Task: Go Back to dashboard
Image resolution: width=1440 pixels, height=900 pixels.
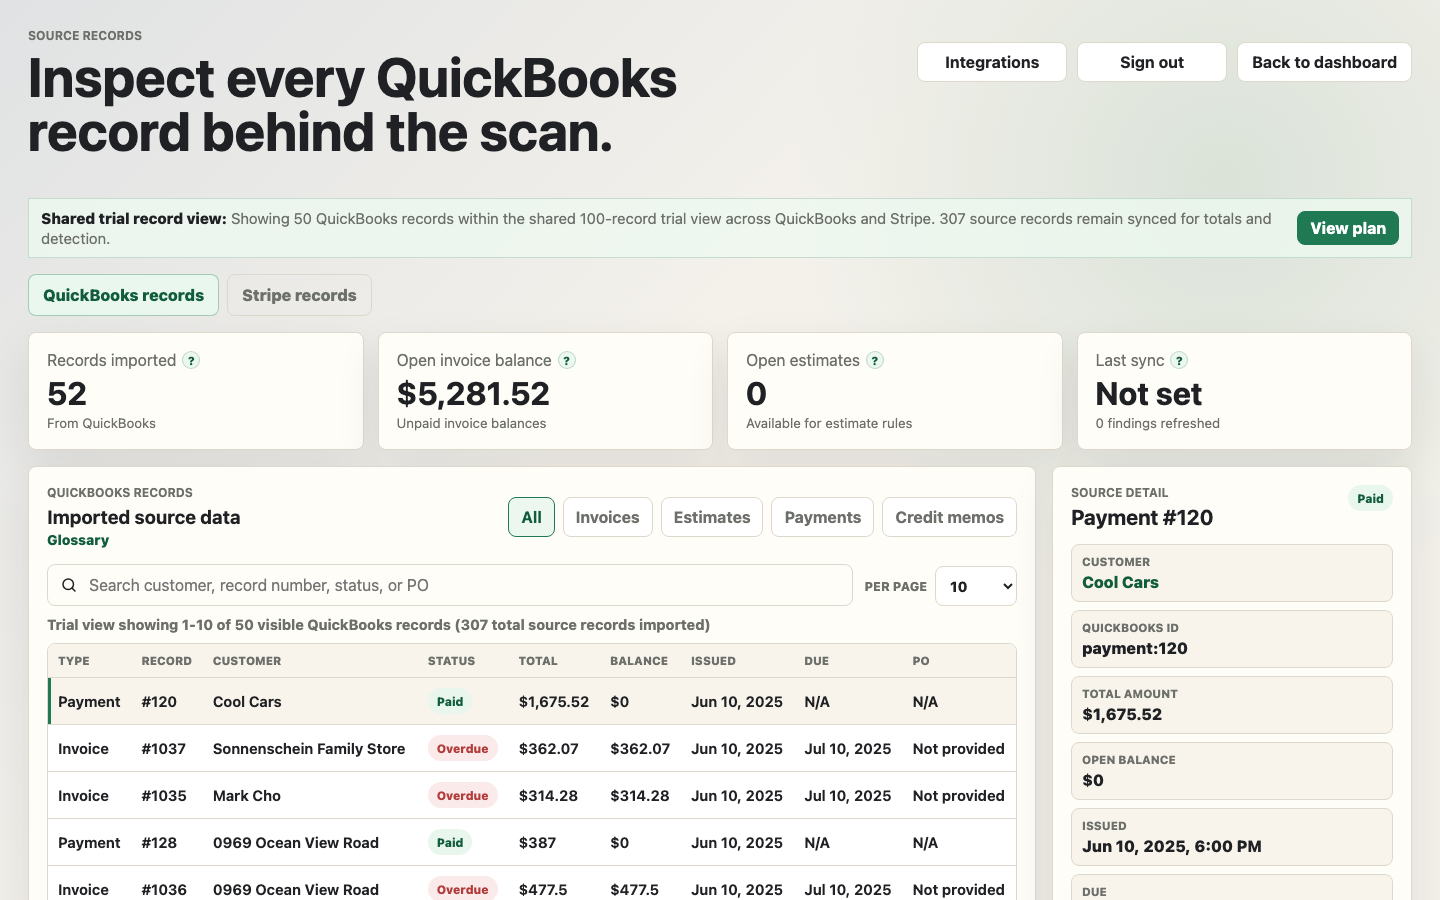Action: pyautogui.click(x=1324, y=62)
